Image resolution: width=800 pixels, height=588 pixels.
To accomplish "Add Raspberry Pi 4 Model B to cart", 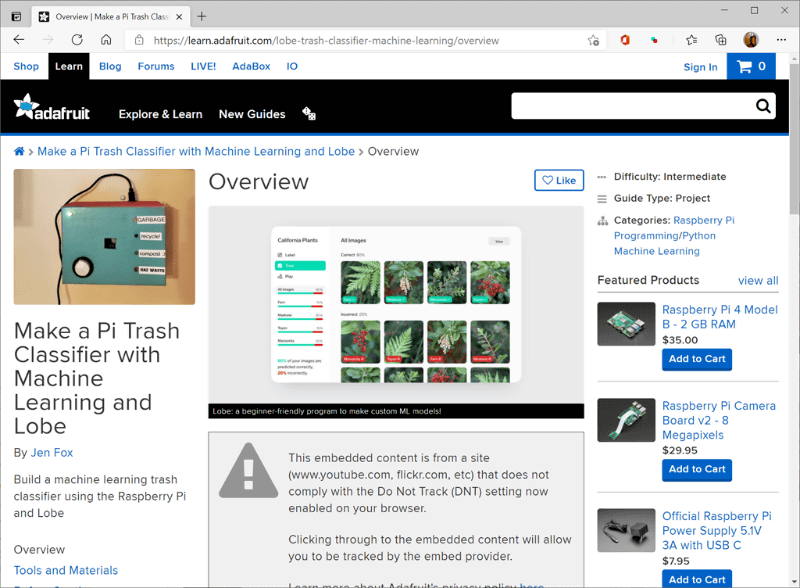I will point(697,359).
